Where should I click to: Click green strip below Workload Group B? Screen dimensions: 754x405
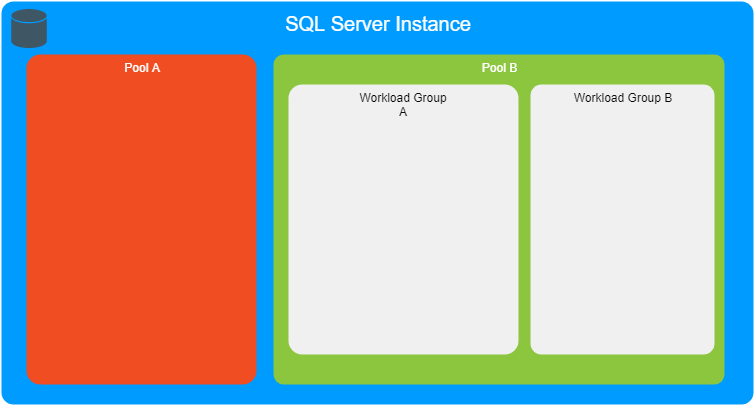(622, 368)
